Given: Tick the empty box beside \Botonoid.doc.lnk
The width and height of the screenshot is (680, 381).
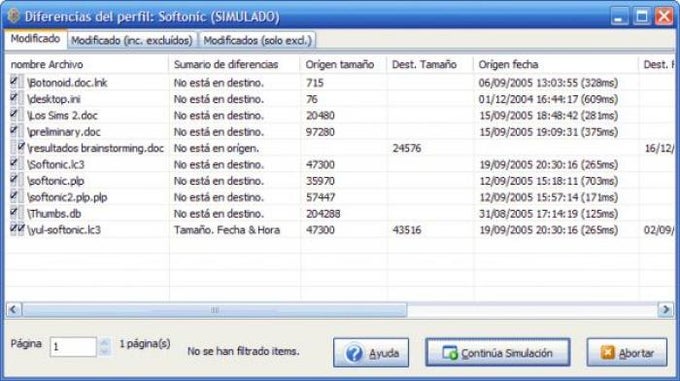Looking at the screenshot, I should pos(21,82).
